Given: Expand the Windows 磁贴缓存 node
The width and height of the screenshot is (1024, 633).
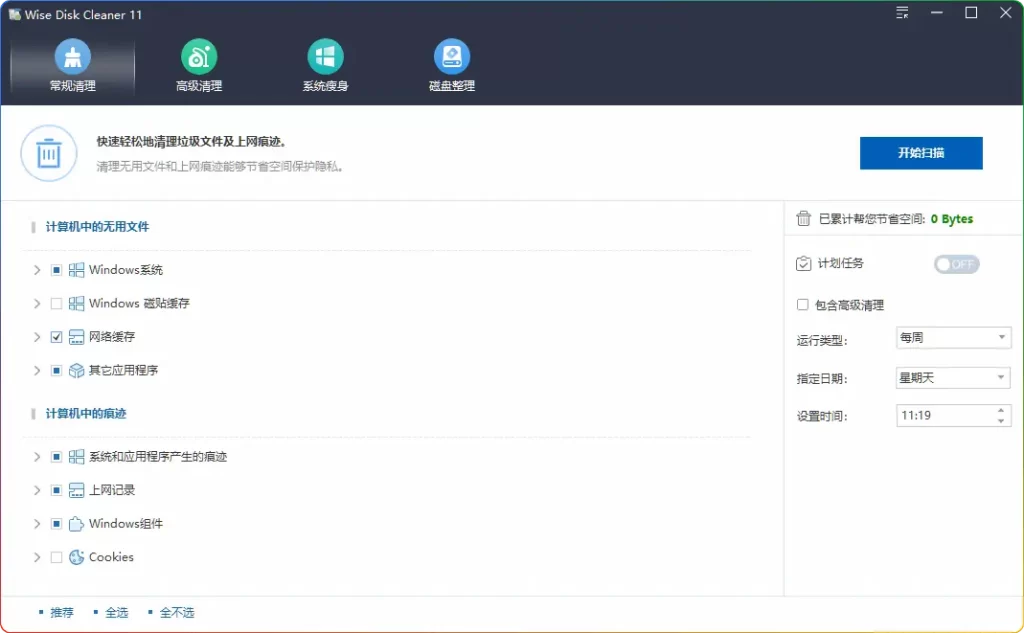Looking at the screenshot, I should tap(37, 303).
